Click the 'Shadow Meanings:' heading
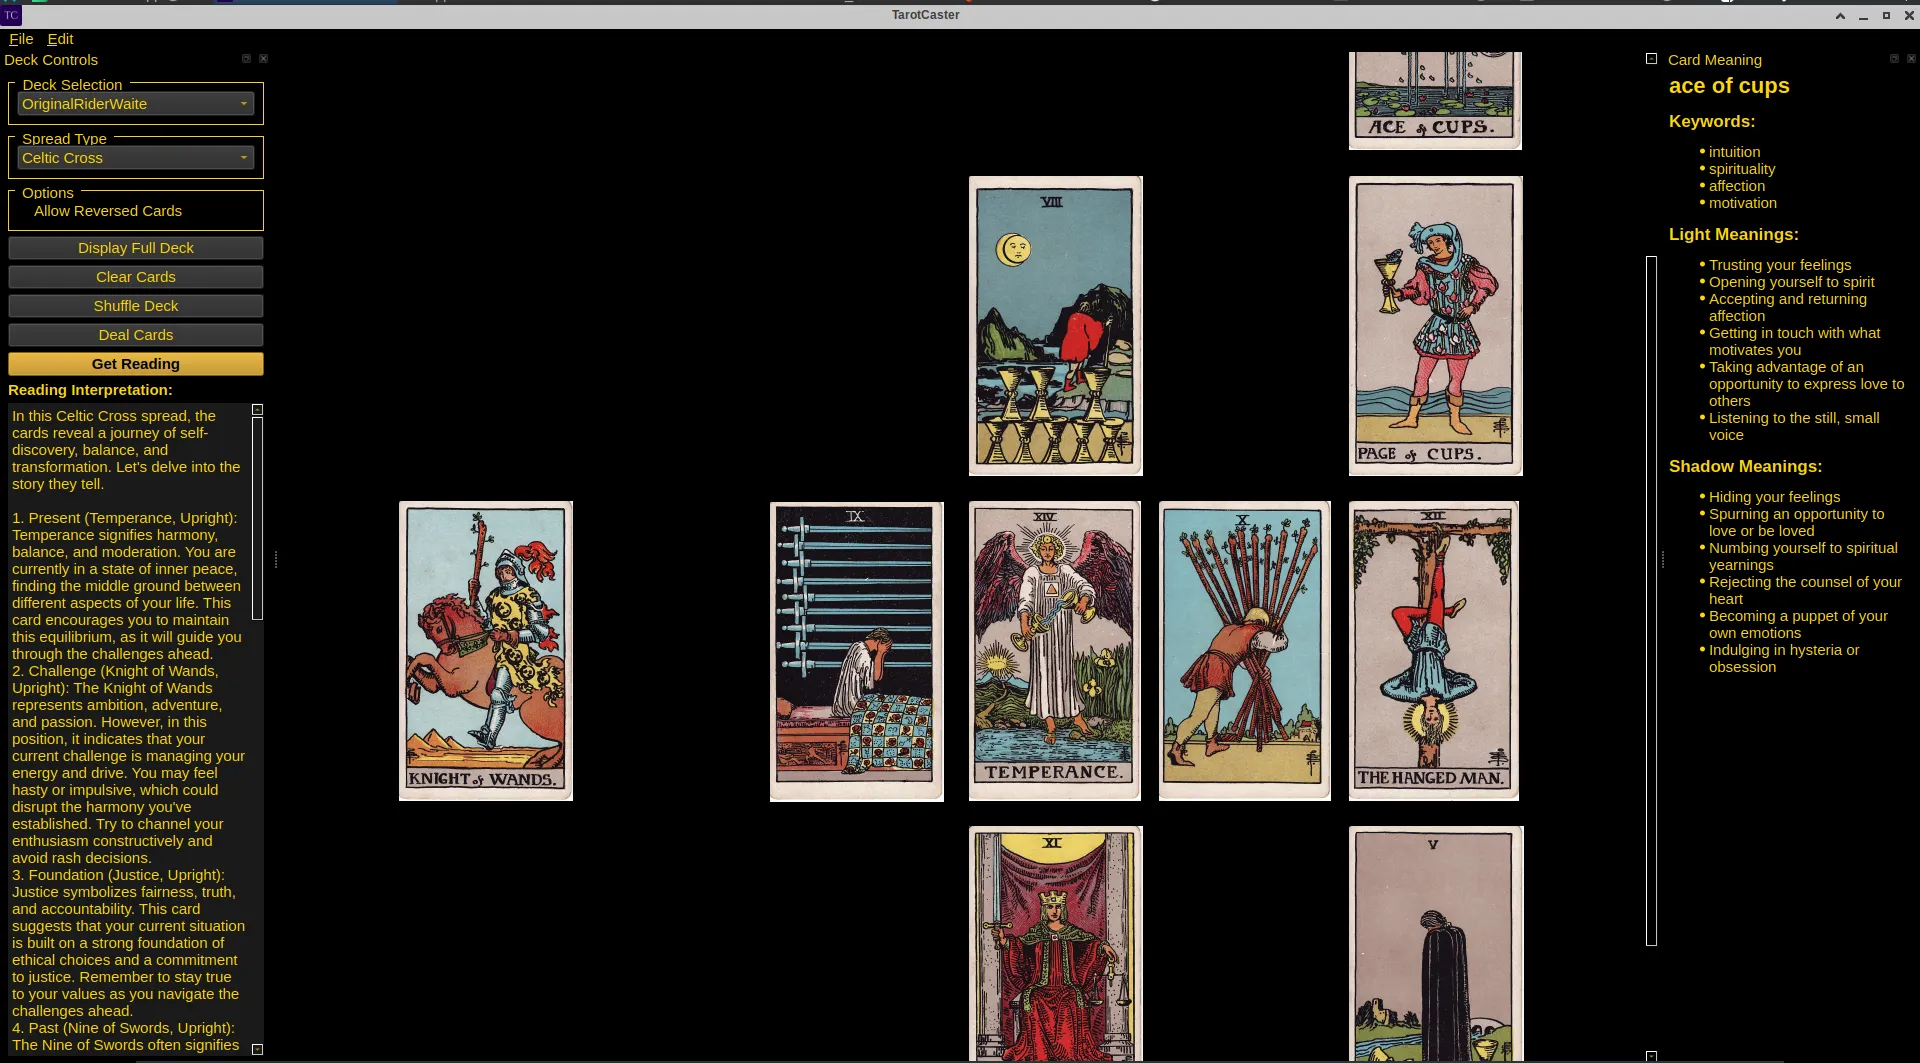Viewport: 1920px width, 1063px height. click(x=1745, y=466)
